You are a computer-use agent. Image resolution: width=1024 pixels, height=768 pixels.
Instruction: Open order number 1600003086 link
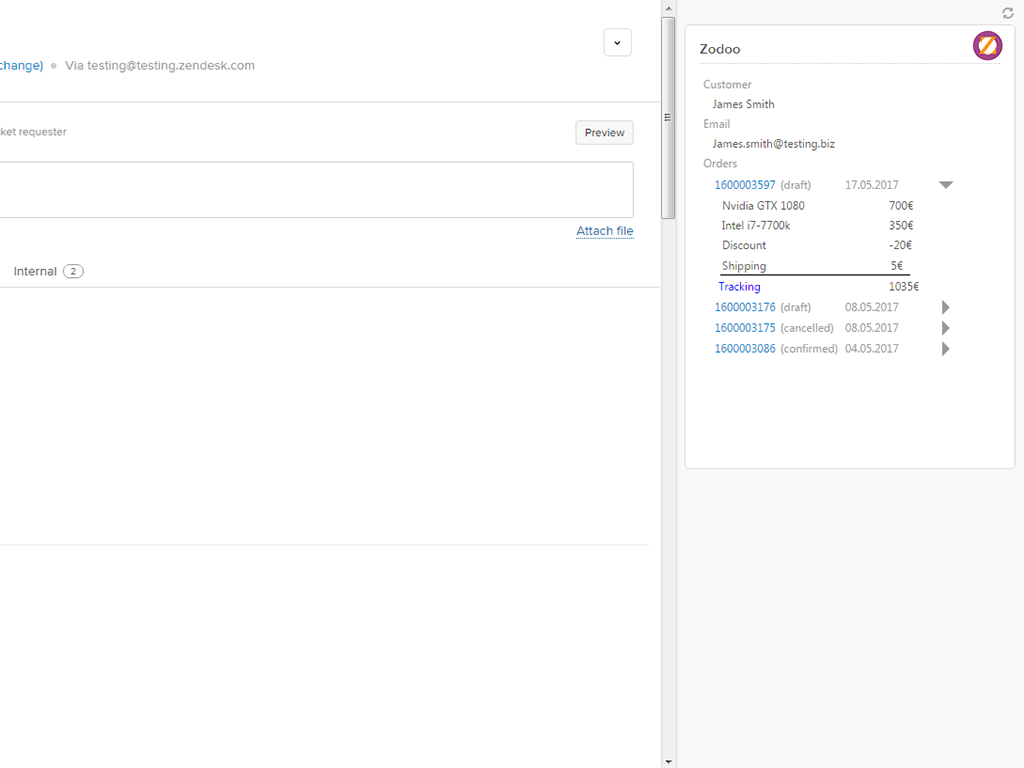point(744,349)
